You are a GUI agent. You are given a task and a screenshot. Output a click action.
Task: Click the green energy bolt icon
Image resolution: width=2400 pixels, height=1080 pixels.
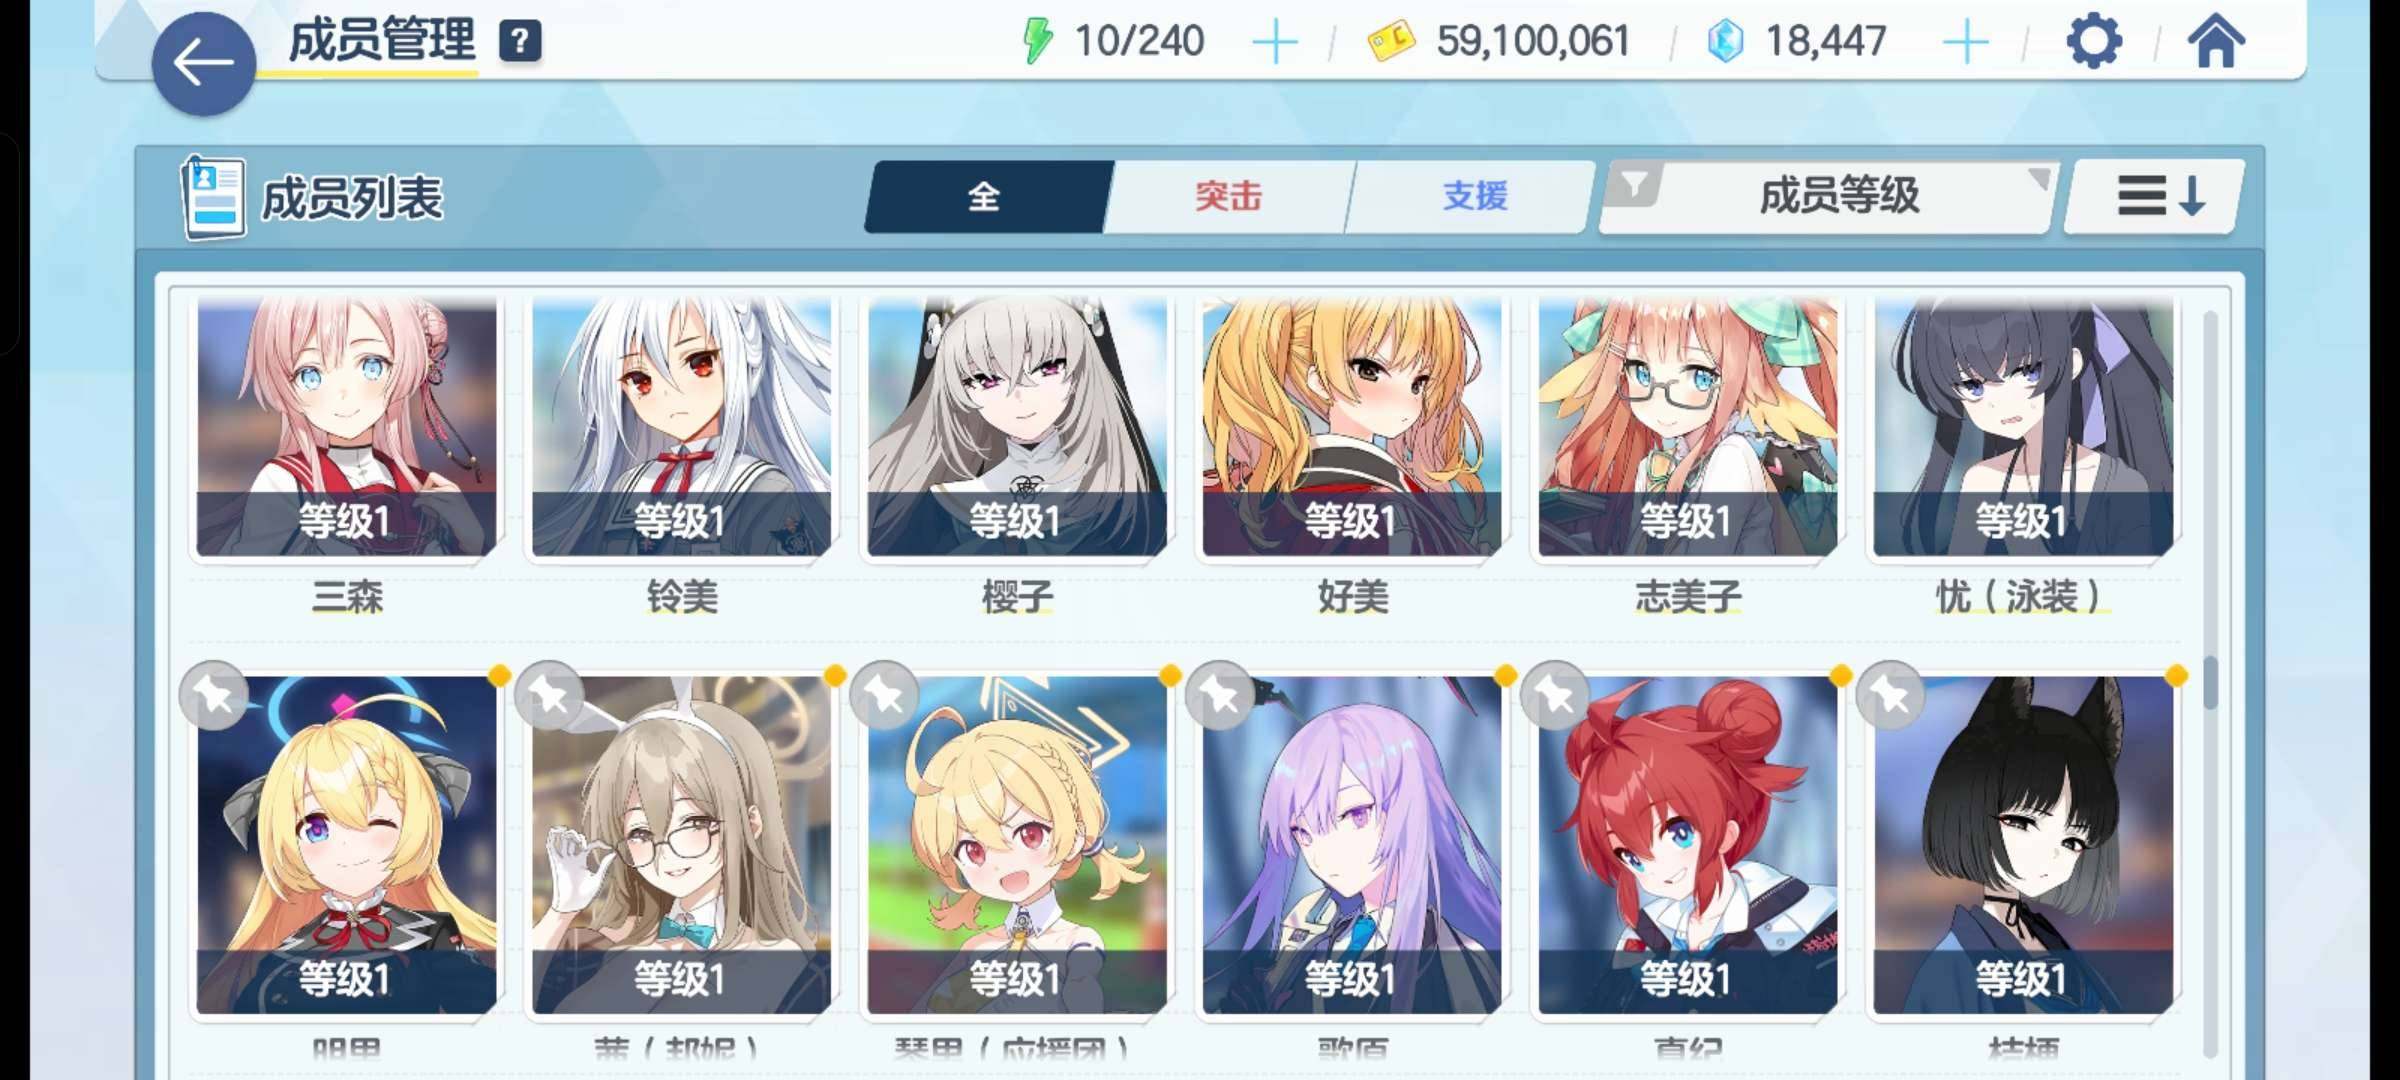(1037, 42)
